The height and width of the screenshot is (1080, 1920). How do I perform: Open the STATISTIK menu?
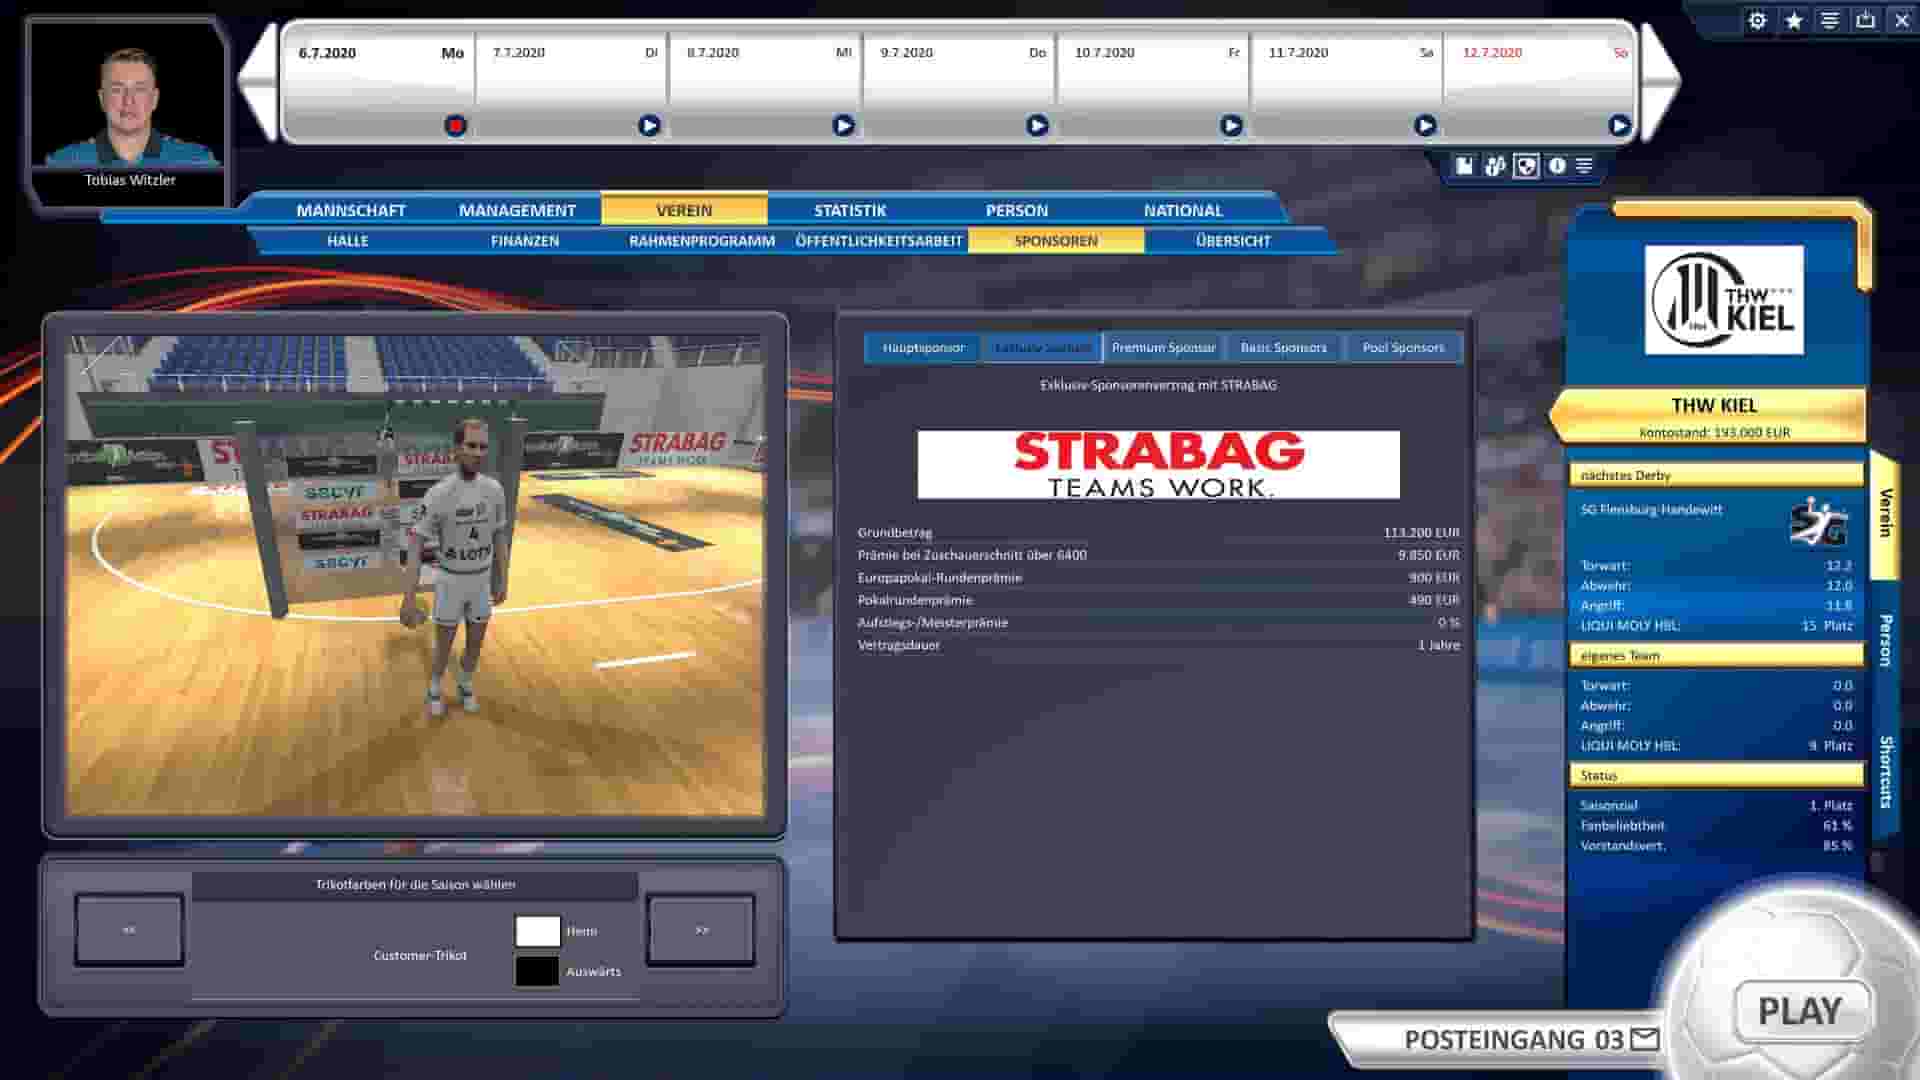point(851,210)
